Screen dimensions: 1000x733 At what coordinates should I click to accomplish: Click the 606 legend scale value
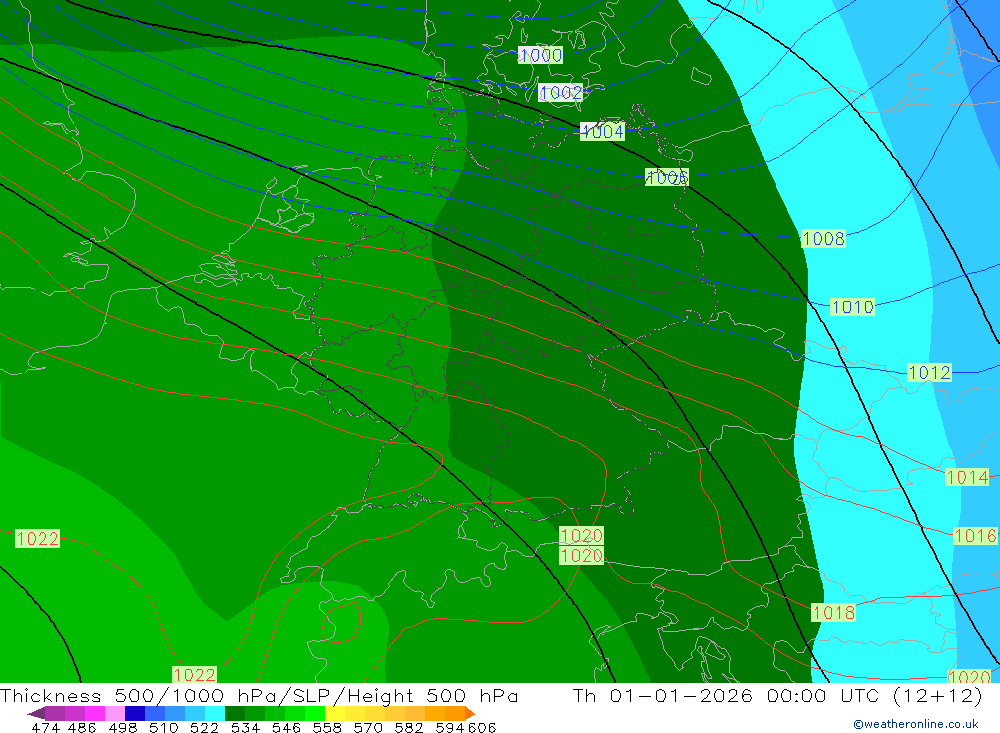click(x=482, y=728)
